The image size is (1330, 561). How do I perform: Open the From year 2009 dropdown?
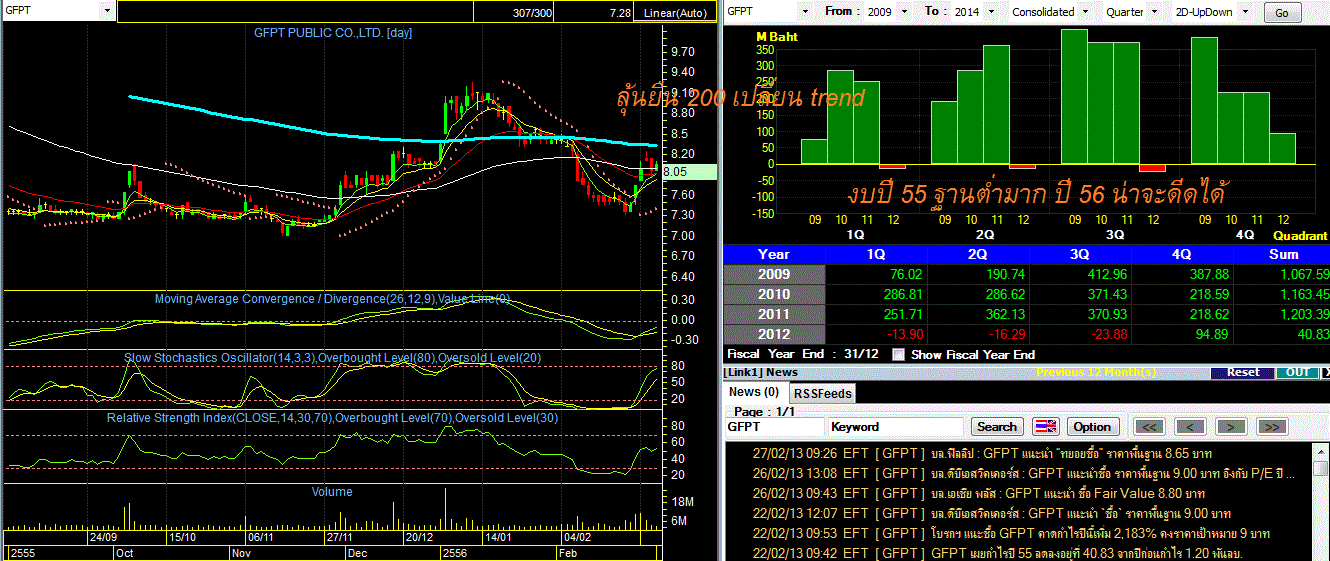pos(906,11)
